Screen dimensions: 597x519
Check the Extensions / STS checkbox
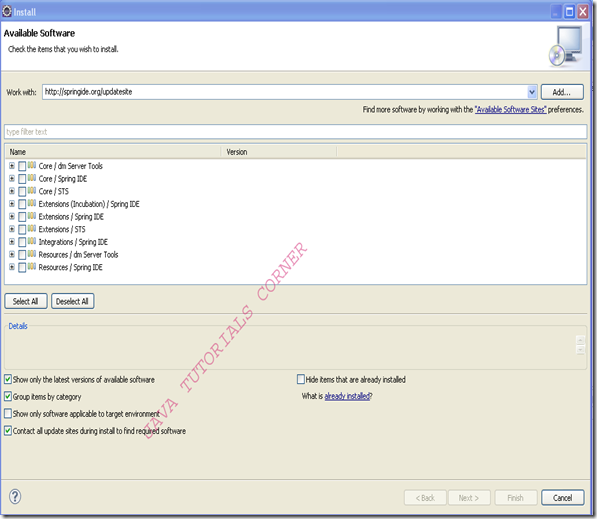tap(22, 229)
